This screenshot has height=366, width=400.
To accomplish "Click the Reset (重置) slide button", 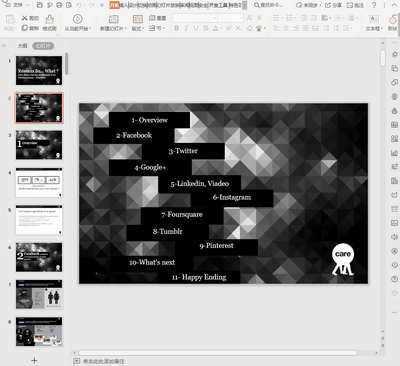I will 157,18.
